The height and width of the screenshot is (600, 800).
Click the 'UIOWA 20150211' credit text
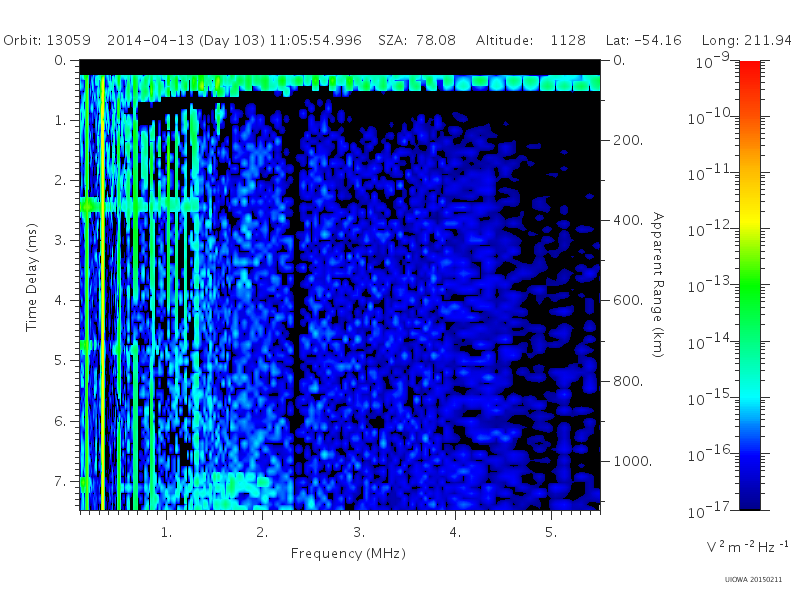tap(753, 580)
